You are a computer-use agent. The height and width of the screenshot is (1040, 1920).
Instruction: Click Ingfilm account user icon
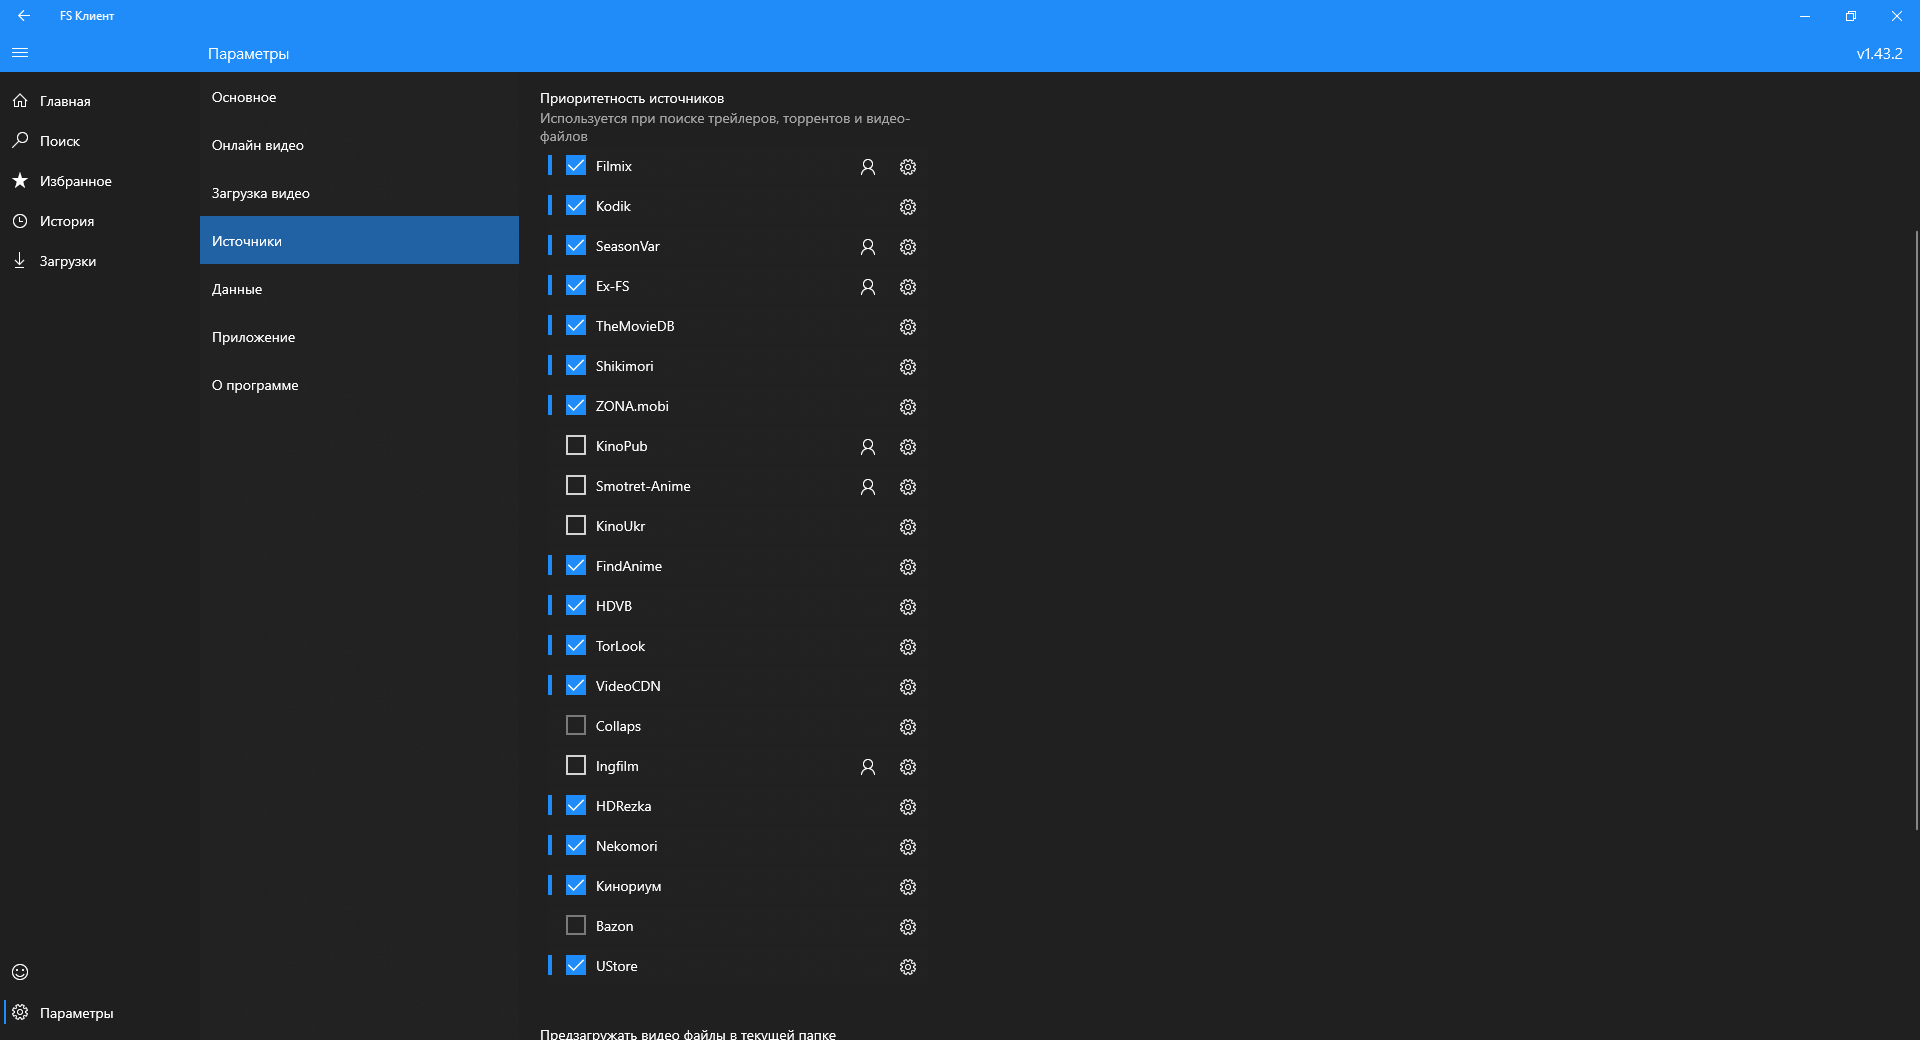pyautogui.click(x=868, y=767)
